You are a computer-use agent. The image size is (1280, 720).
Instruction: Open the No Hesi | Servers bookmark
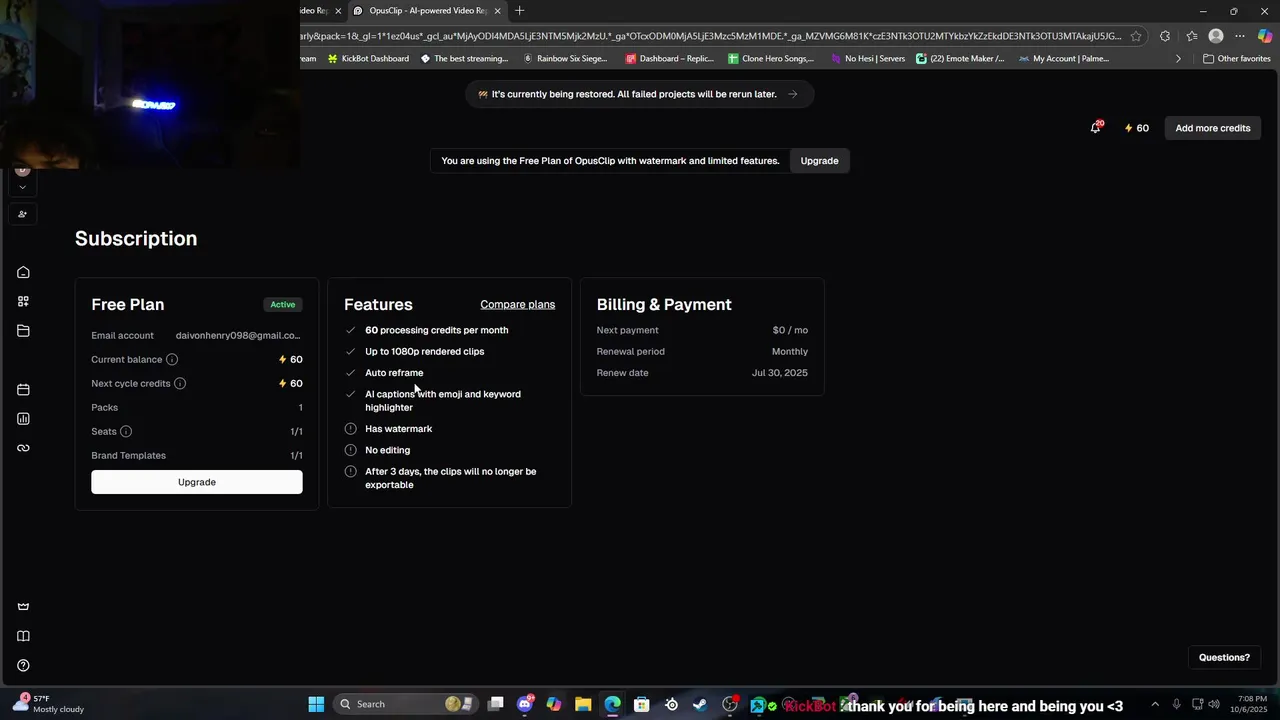tap(868, 58)
